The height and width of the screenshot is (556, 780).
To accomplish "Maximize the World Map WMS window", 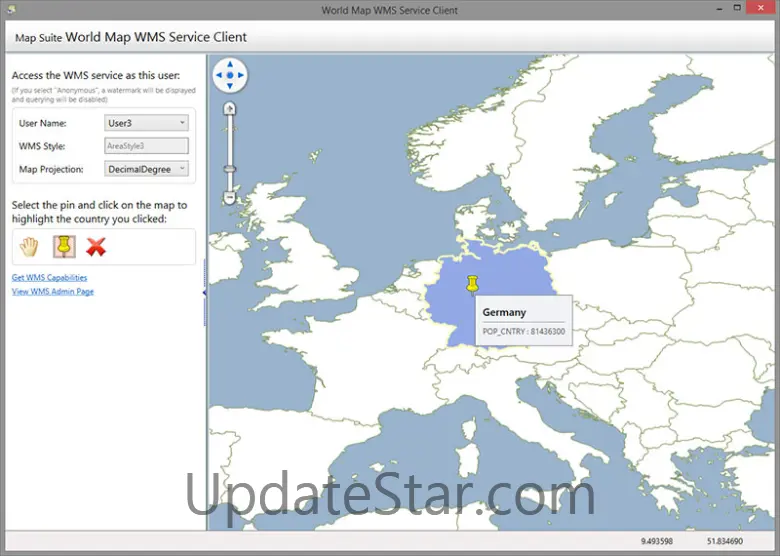I will pyautogui.click(x=737, y=8).
